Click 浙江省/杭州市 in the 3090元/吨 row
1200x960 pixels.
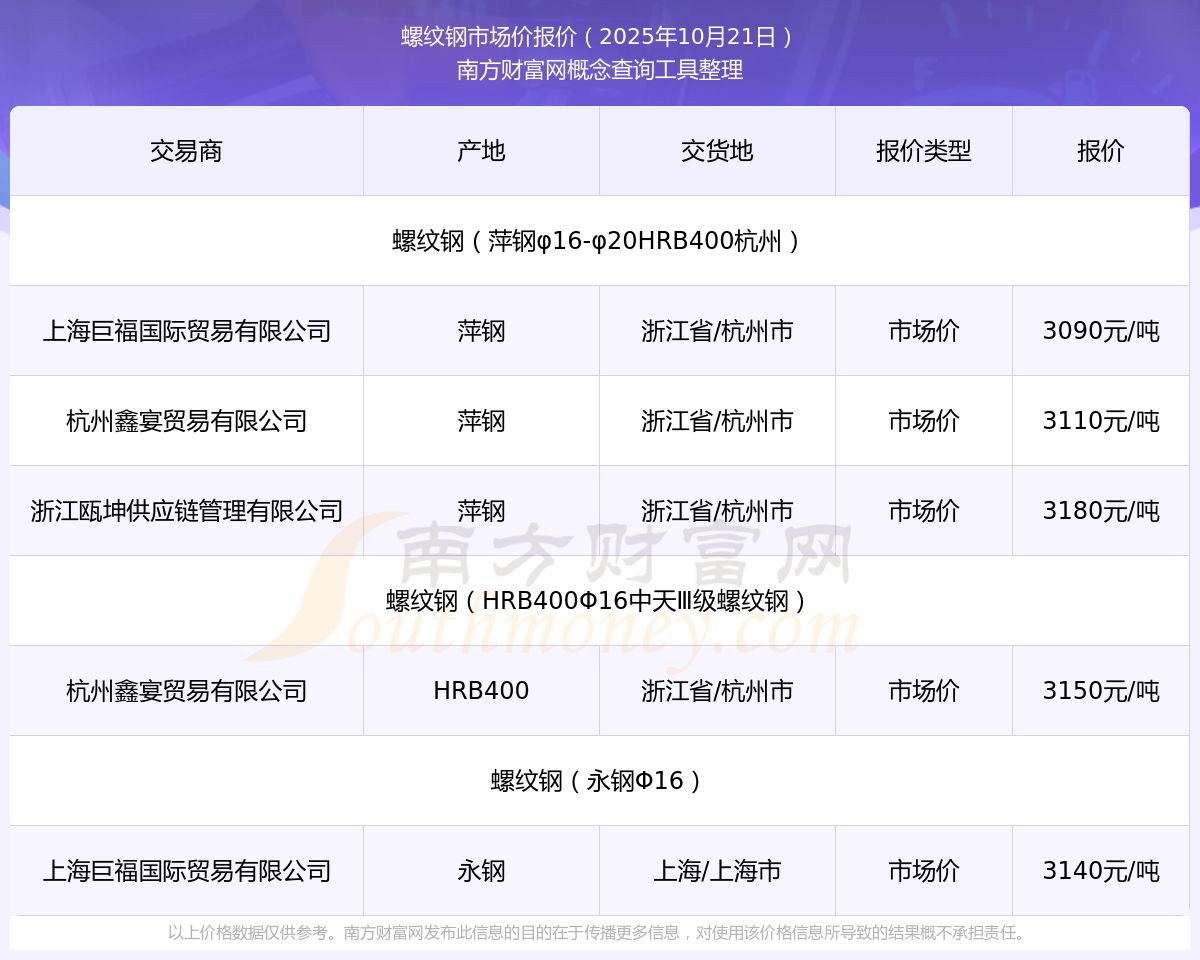[x=717, y=331]
